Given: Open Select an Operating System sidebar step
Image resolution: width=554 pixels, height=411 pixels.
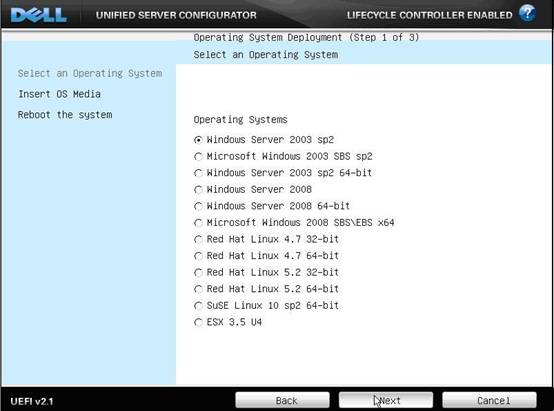Looking at the screenshot, I should tap(90, 74).
